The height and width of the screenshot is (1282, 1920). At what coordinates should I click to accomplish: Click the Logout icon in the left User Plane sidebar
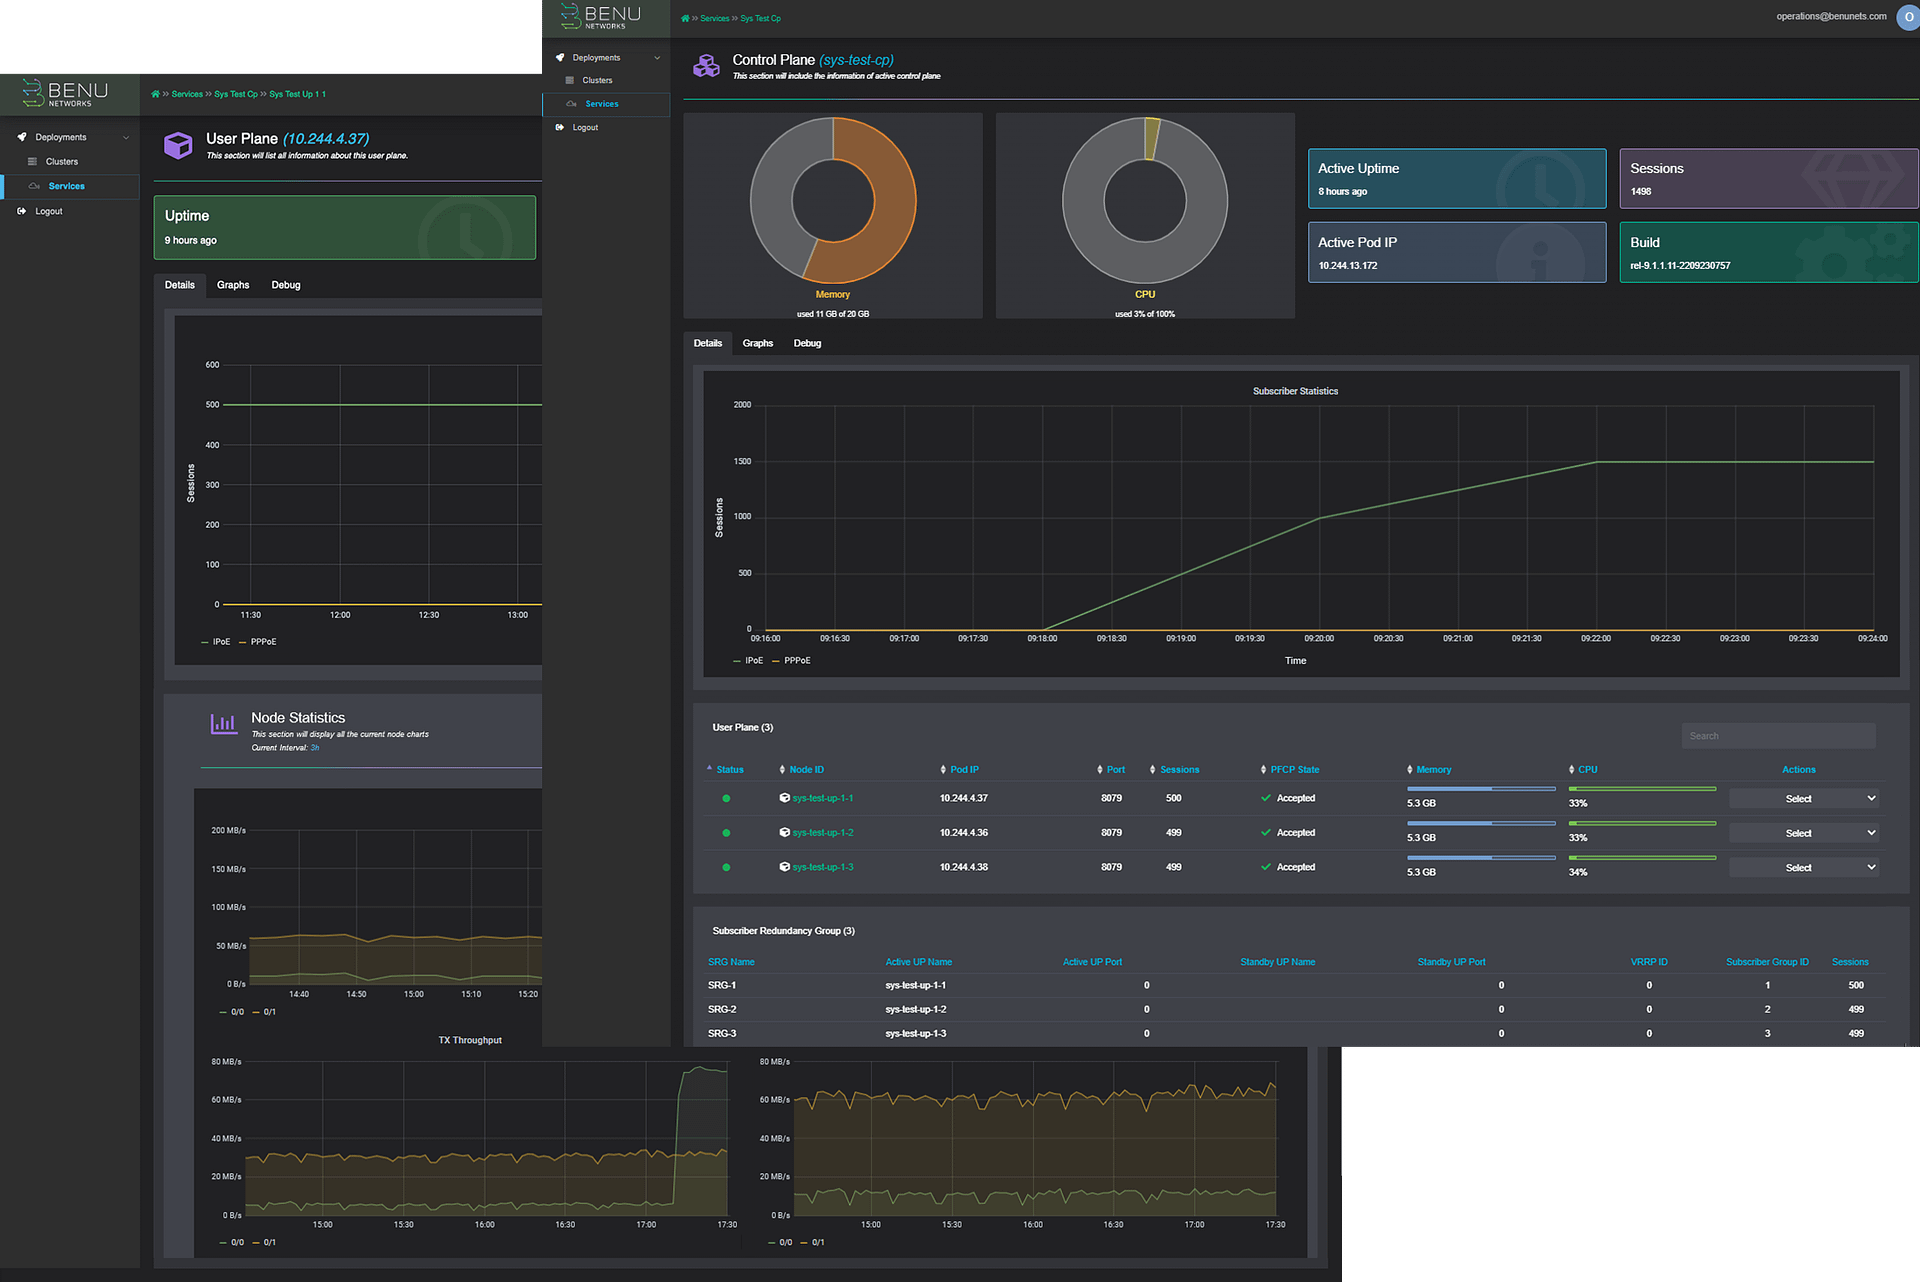22,211
